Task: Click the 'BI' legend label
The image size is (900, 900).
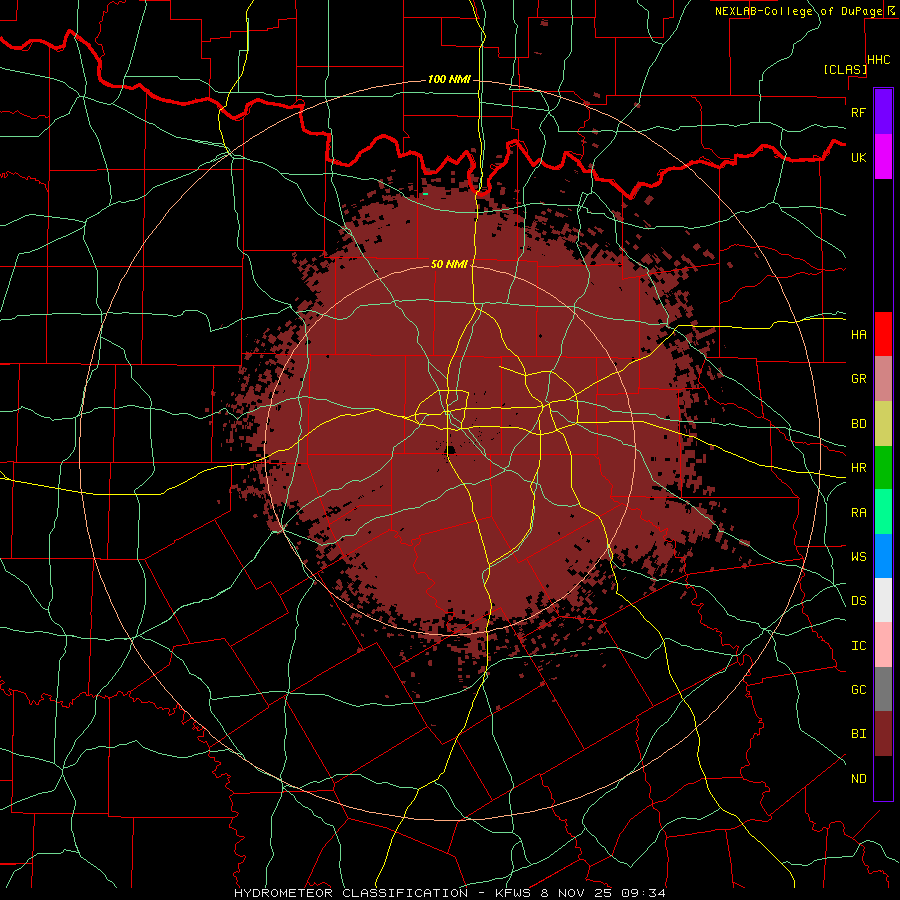Action: (x=858, y=734)
